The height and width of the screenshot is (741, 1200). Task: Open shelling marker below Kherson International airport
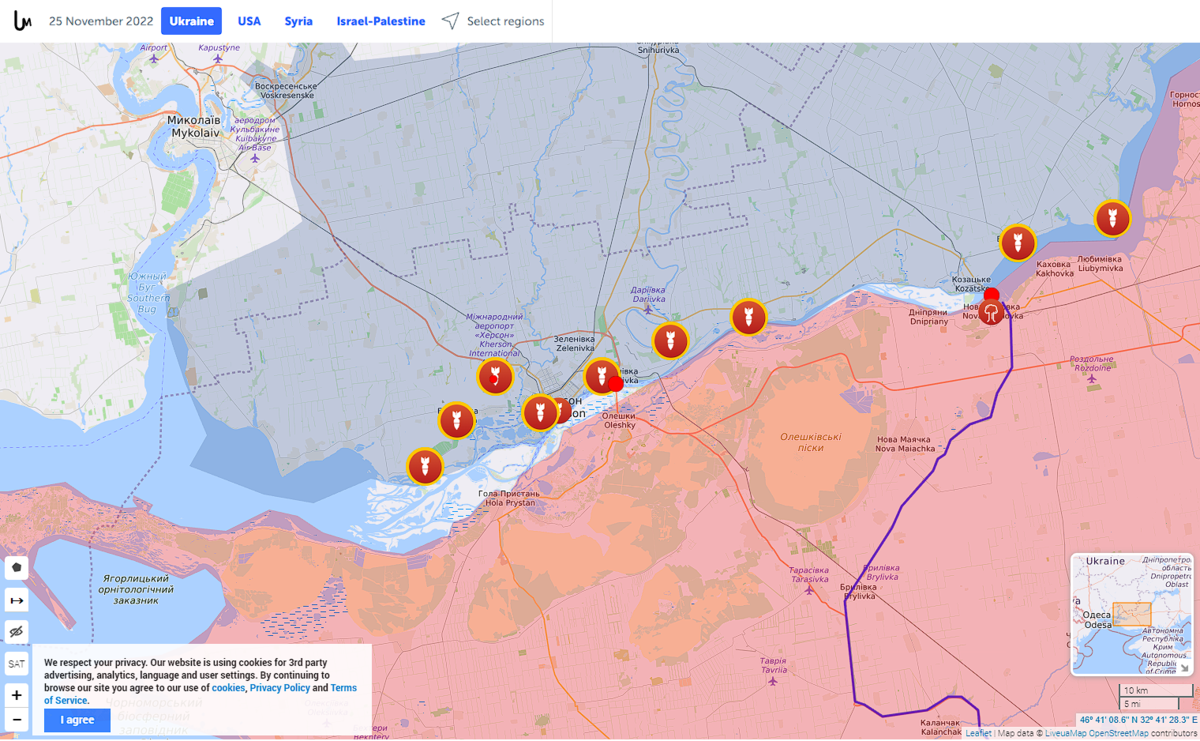[x=495, y=377]
